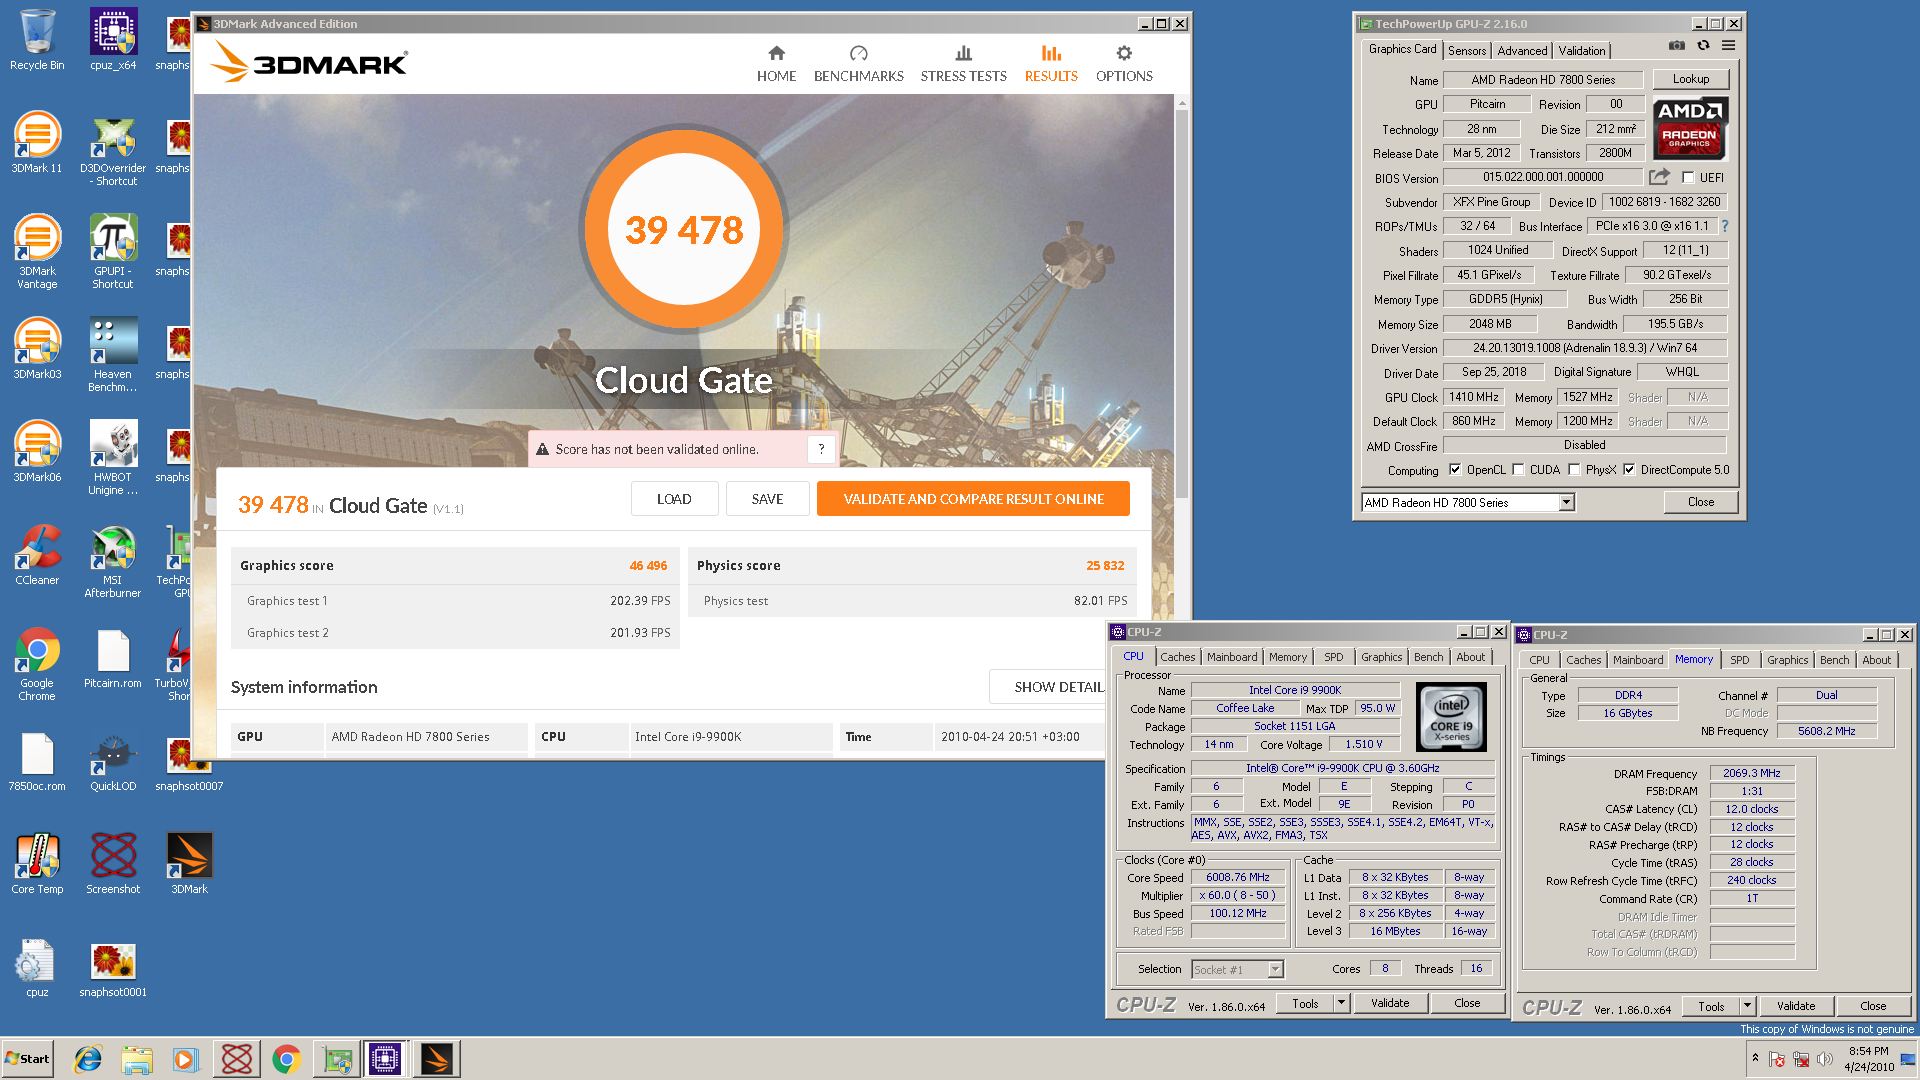This screenshot has height=1080, width=1920.
Task: Open snapshot0001 desktop image icon
Action: click(113, 968)
